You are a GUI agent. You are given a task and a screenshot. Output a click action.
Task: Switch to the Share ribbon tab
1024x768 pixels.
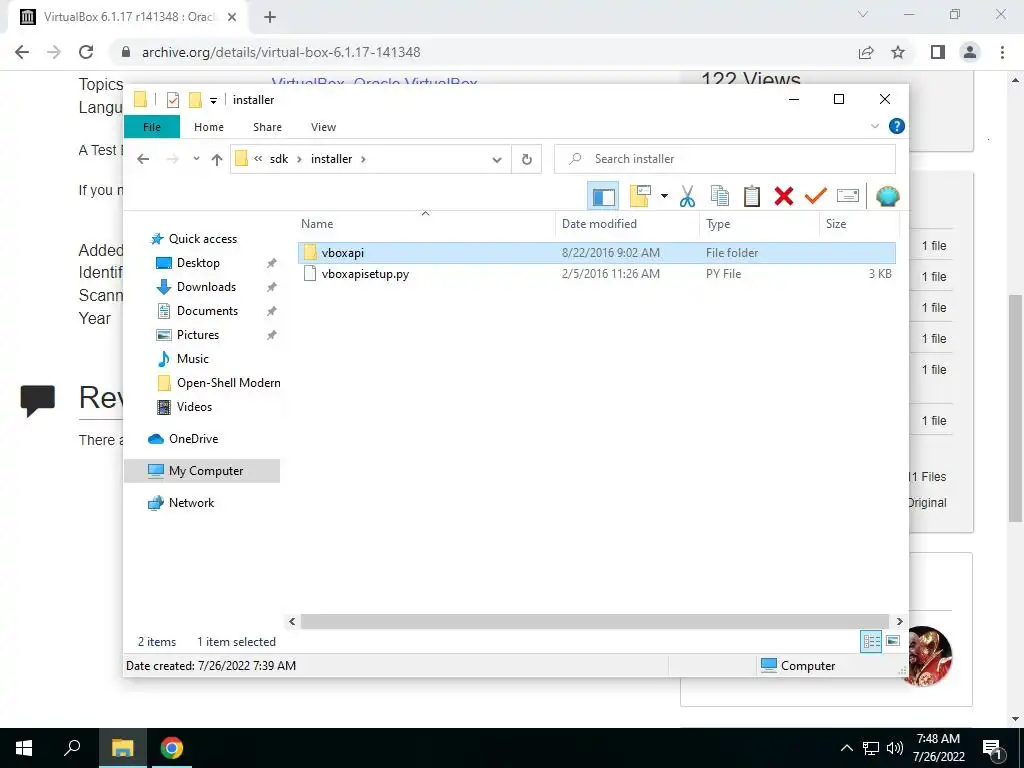click(x=267, y=127)
